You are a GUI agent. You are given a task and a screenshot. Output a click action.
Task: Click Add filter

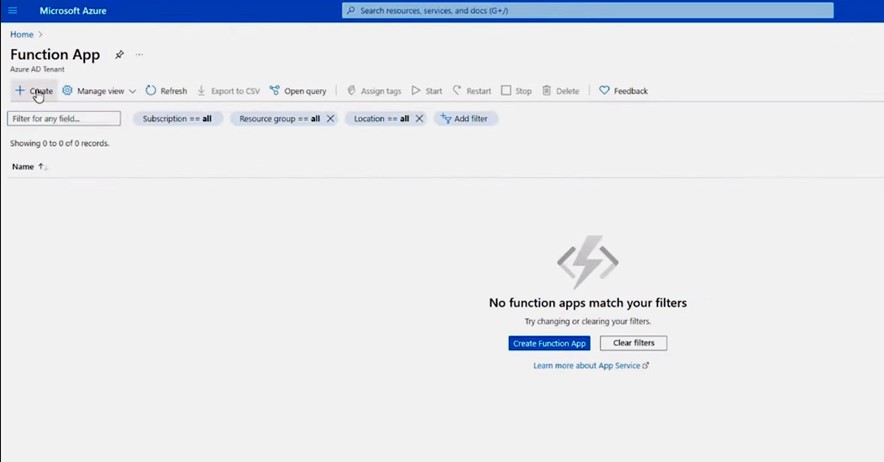coord(465,118)
